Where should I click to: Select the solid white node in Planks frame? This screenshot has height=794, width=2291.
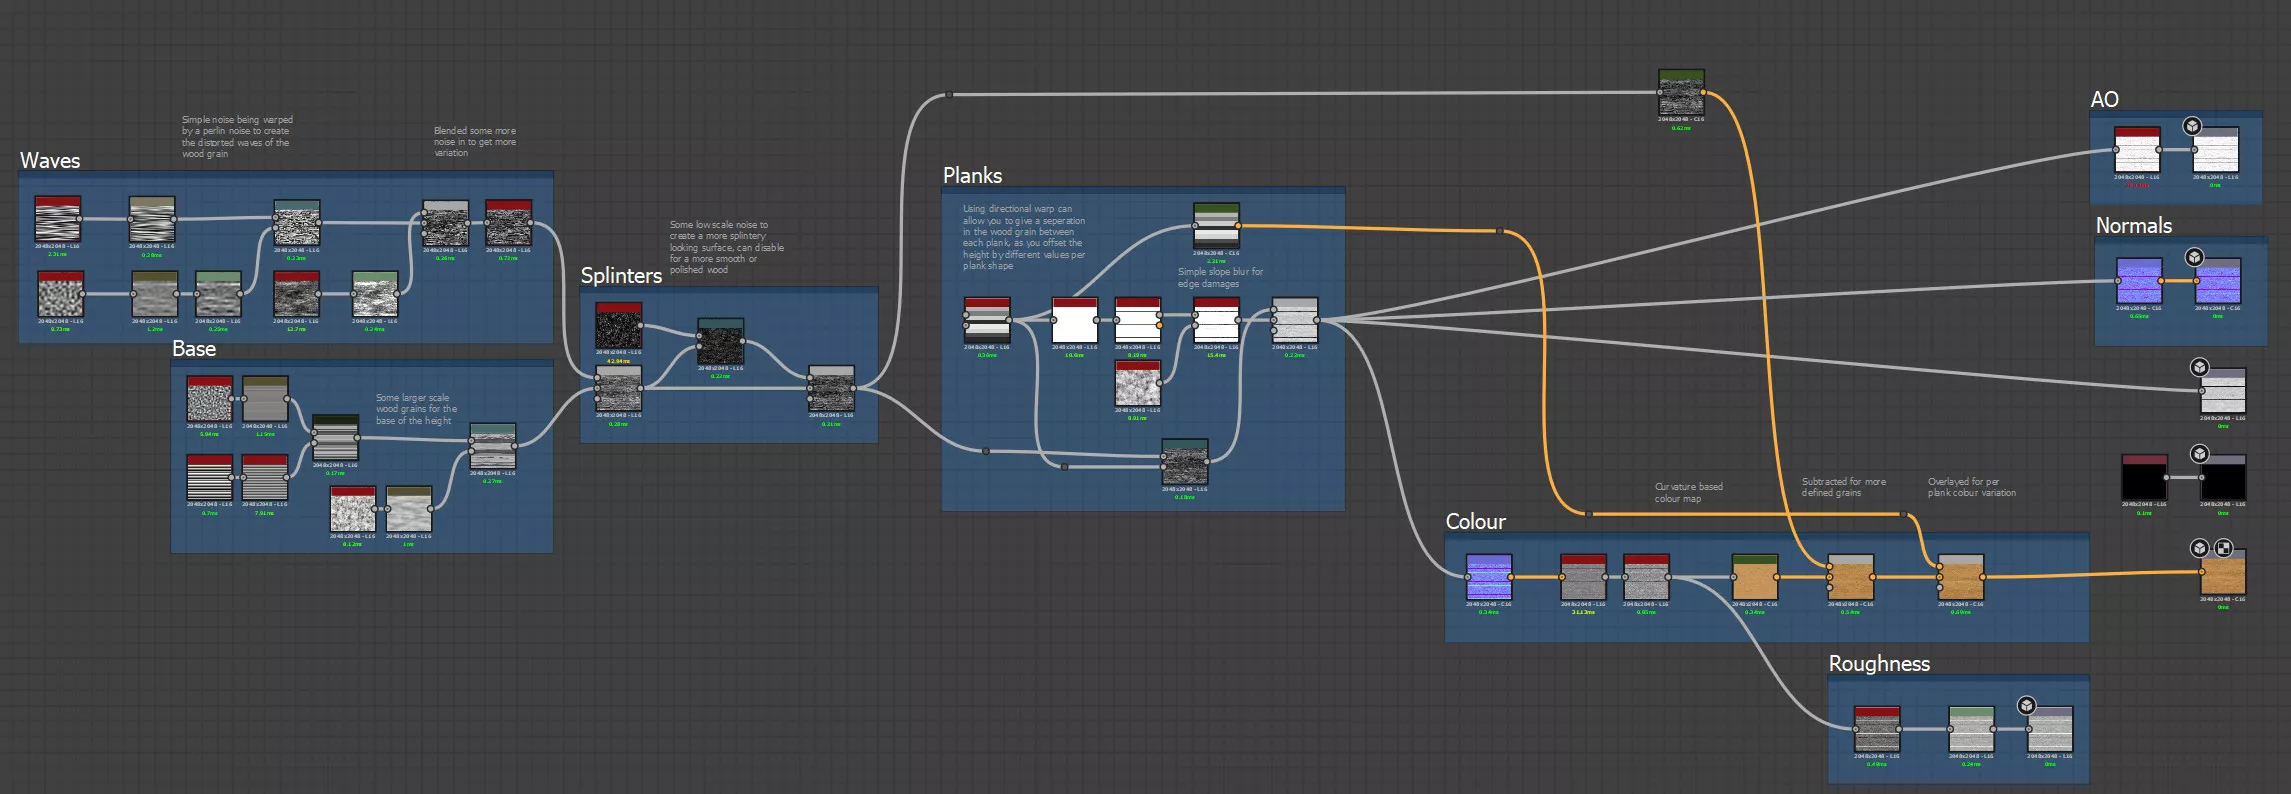(1075, 322)
